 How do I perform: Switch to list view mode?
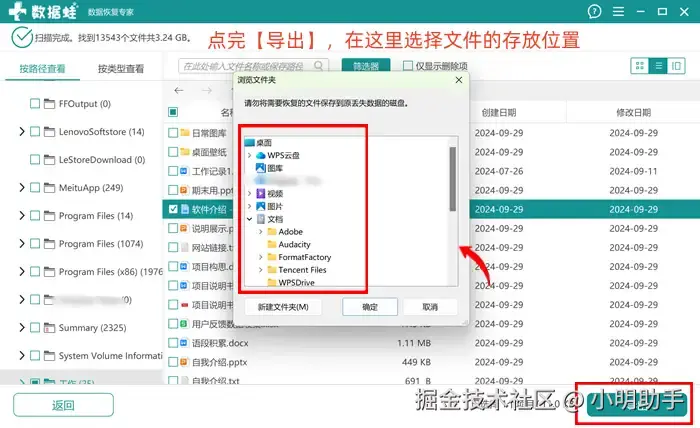coord(658,66)
